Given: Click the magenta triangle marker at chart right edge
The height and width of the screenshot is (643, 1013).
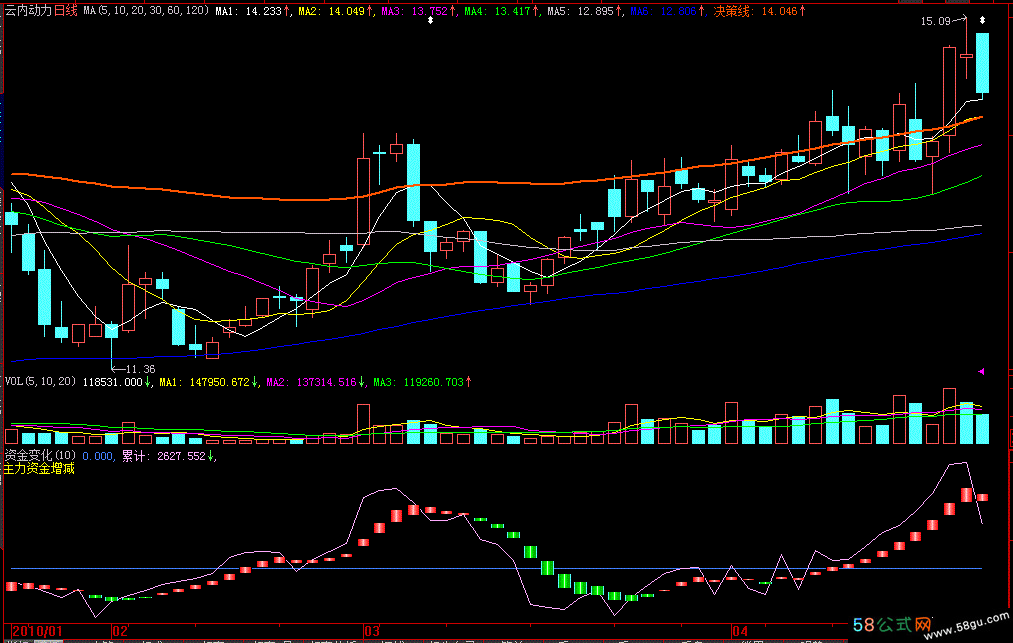Looking at the screenshot, I should (981, 371).
